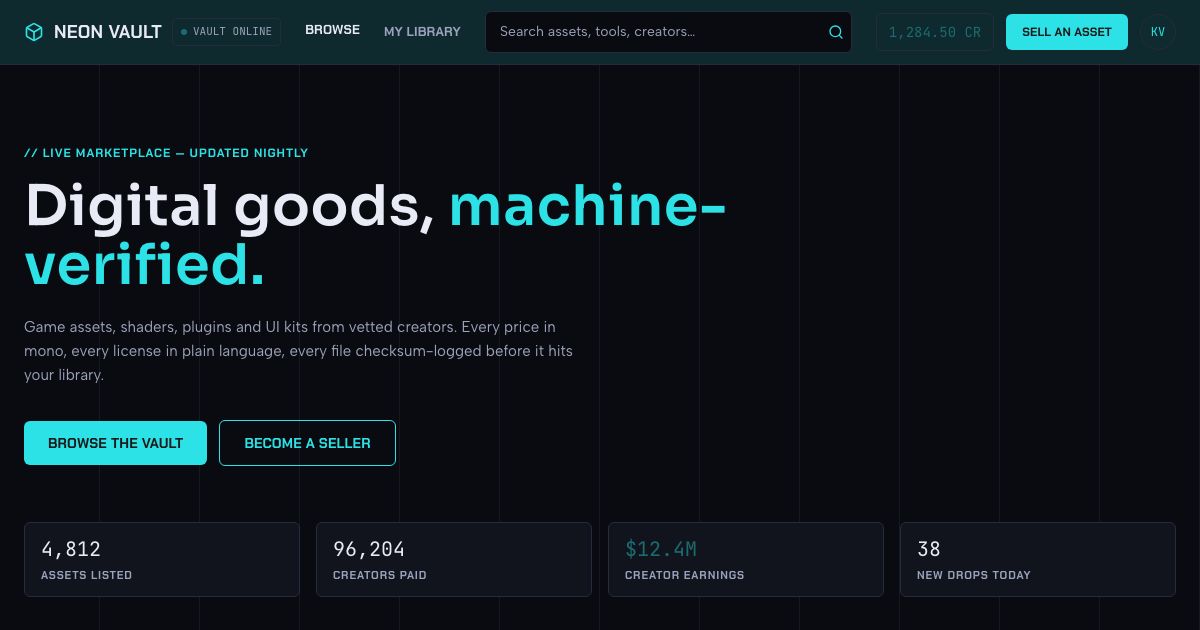This screenshot has width=1200, height=630.
Task: Select the $12.4M Creator Earnings card
Action: [x=746, y=559]
